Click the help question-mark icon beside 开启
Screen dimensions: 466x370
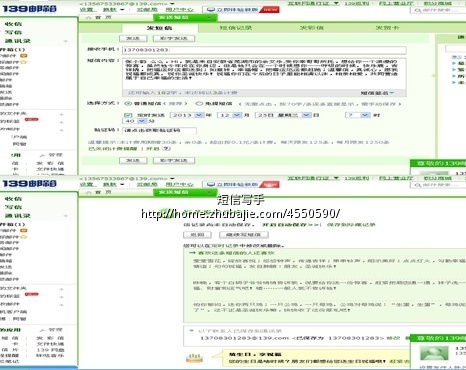[x=166, y=149]
